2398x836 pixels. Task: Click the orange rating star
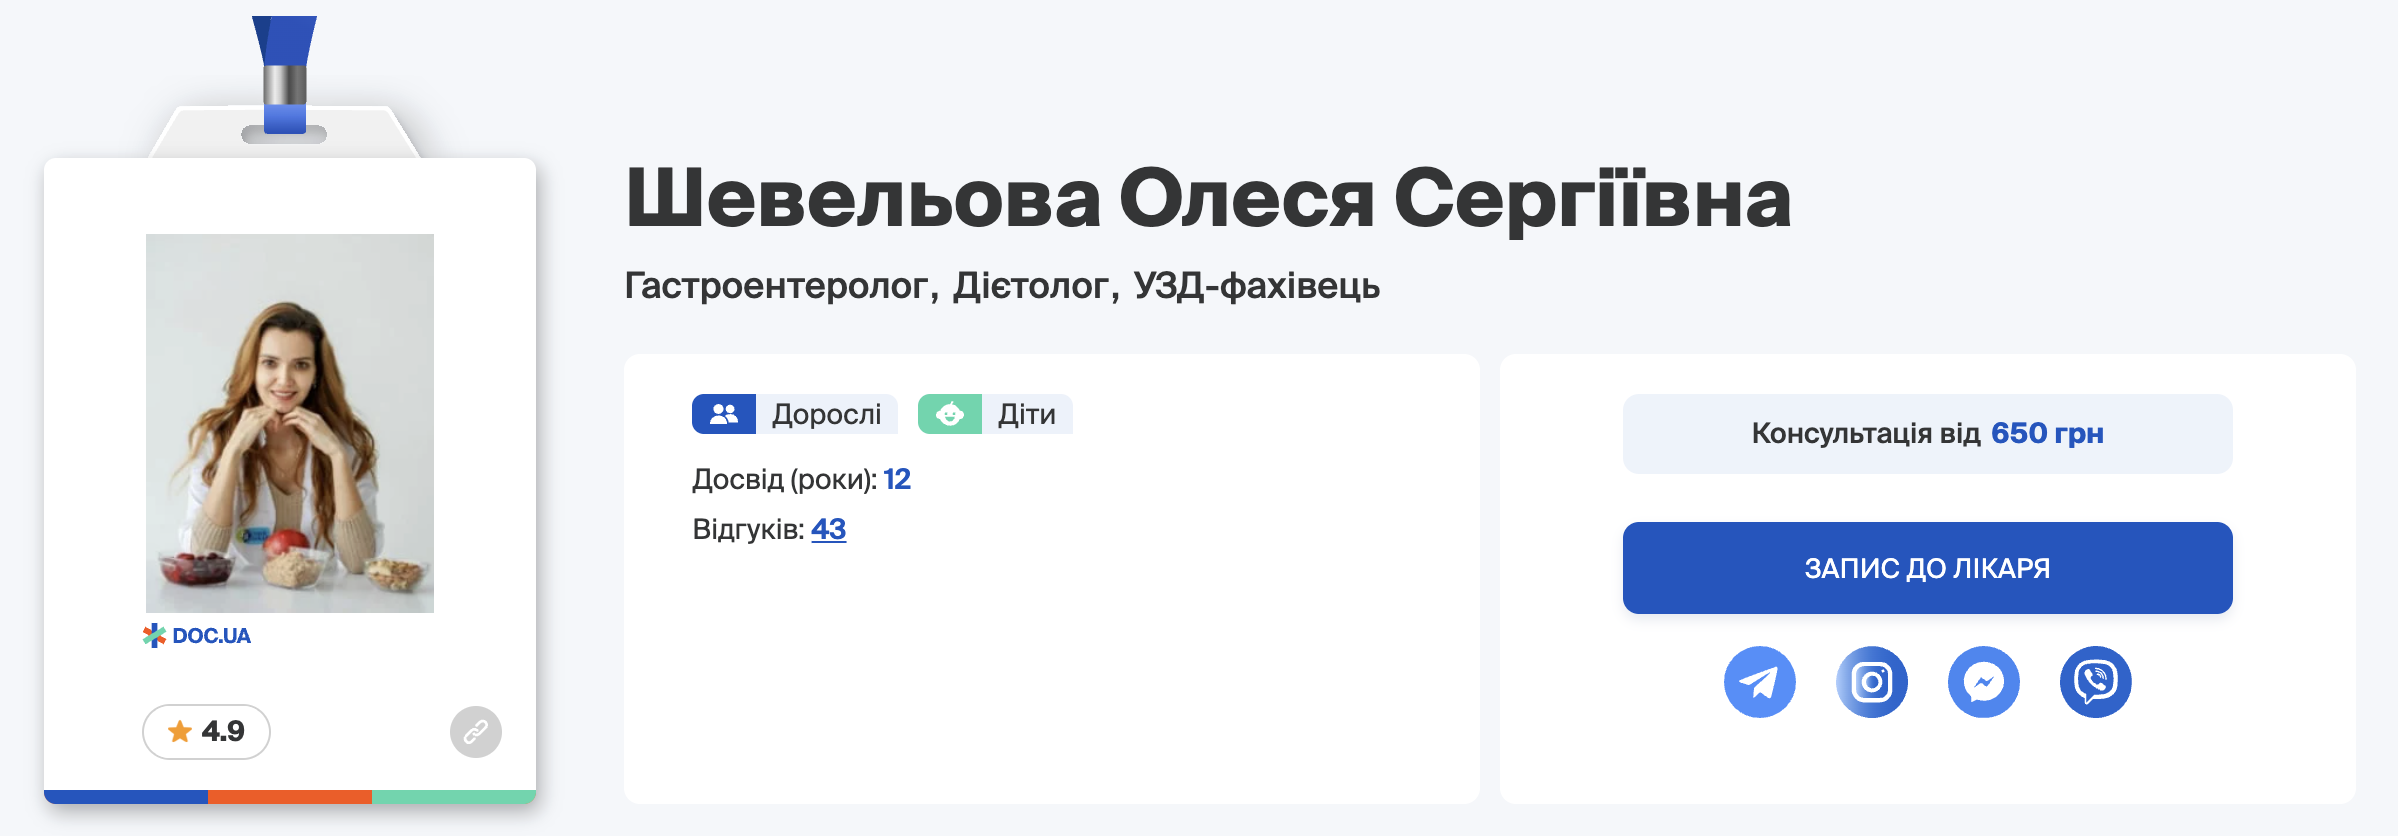(180, 732)
